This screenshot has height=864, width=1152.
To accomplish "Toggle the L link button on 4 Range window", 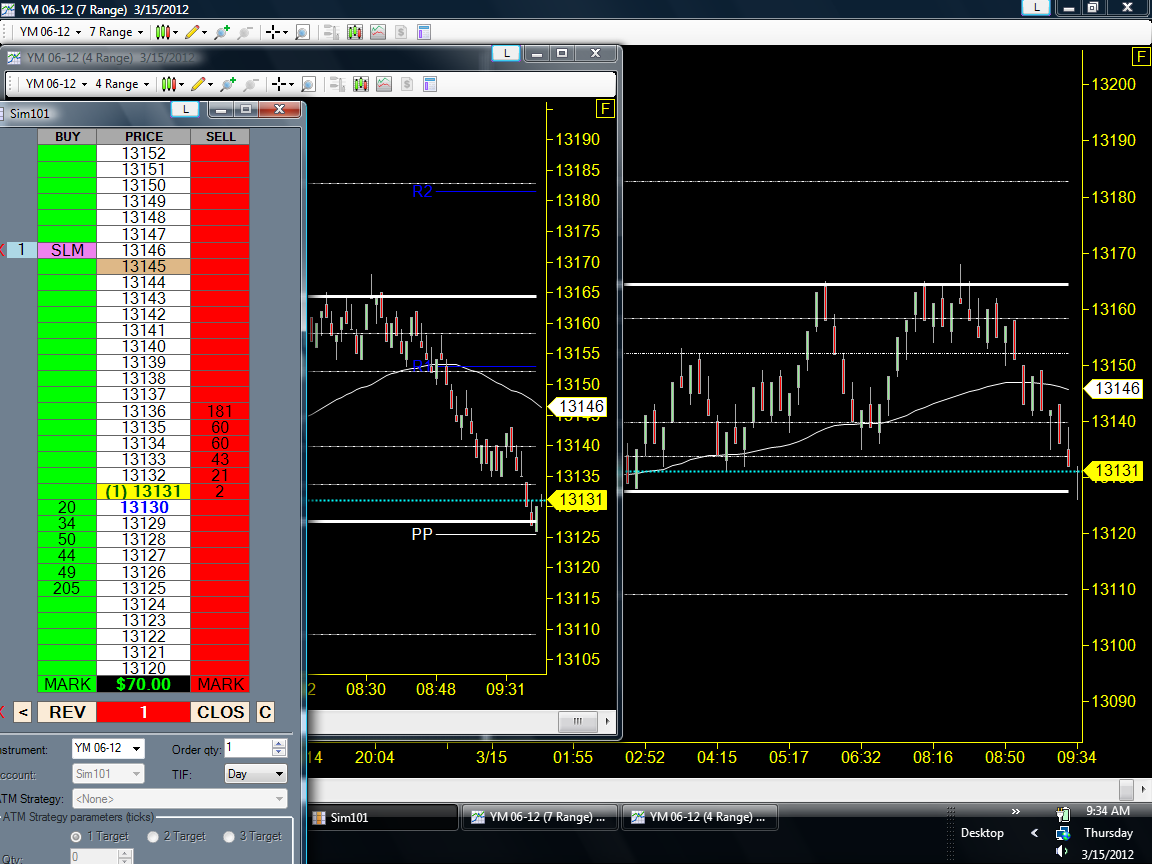I will [506, 53].
